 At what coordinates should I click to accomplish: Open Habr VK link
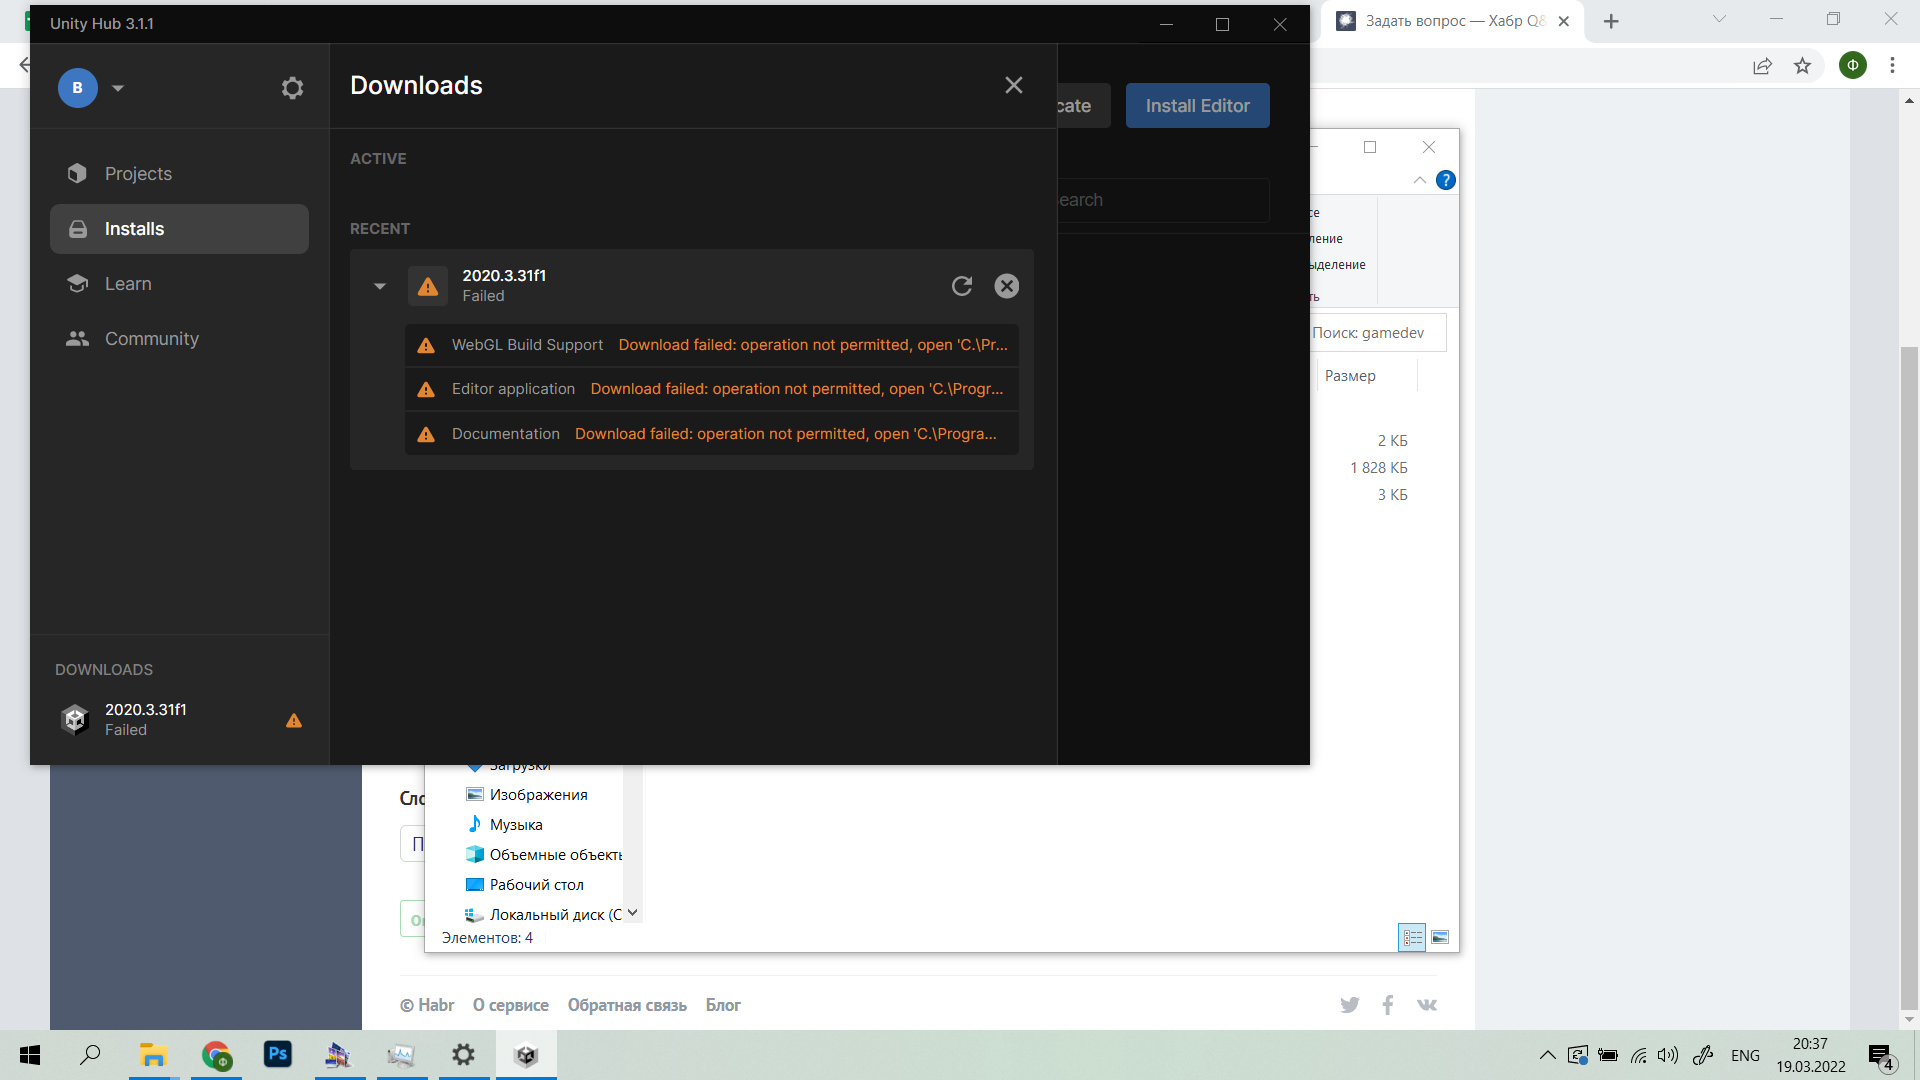[1427, 1006]
